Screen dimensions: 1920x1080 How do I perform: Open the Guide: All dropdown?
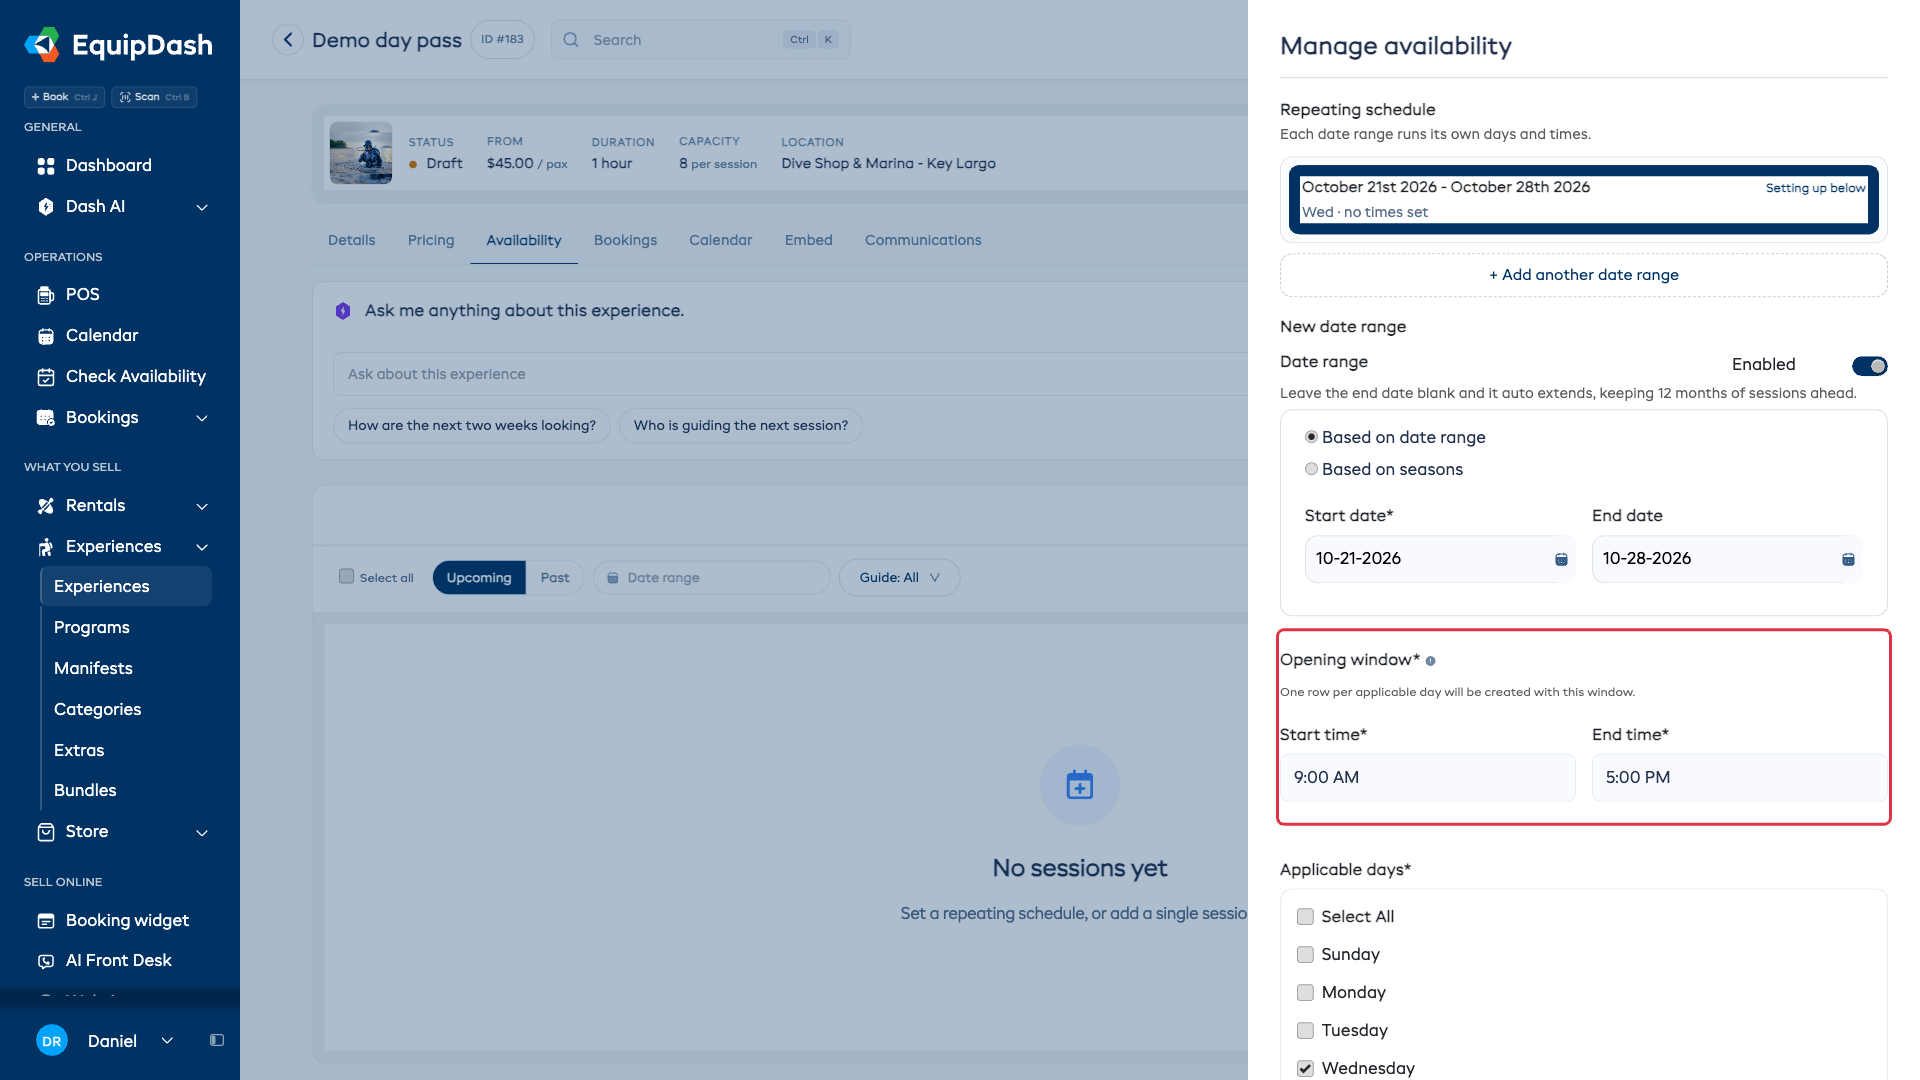(899, 578)
